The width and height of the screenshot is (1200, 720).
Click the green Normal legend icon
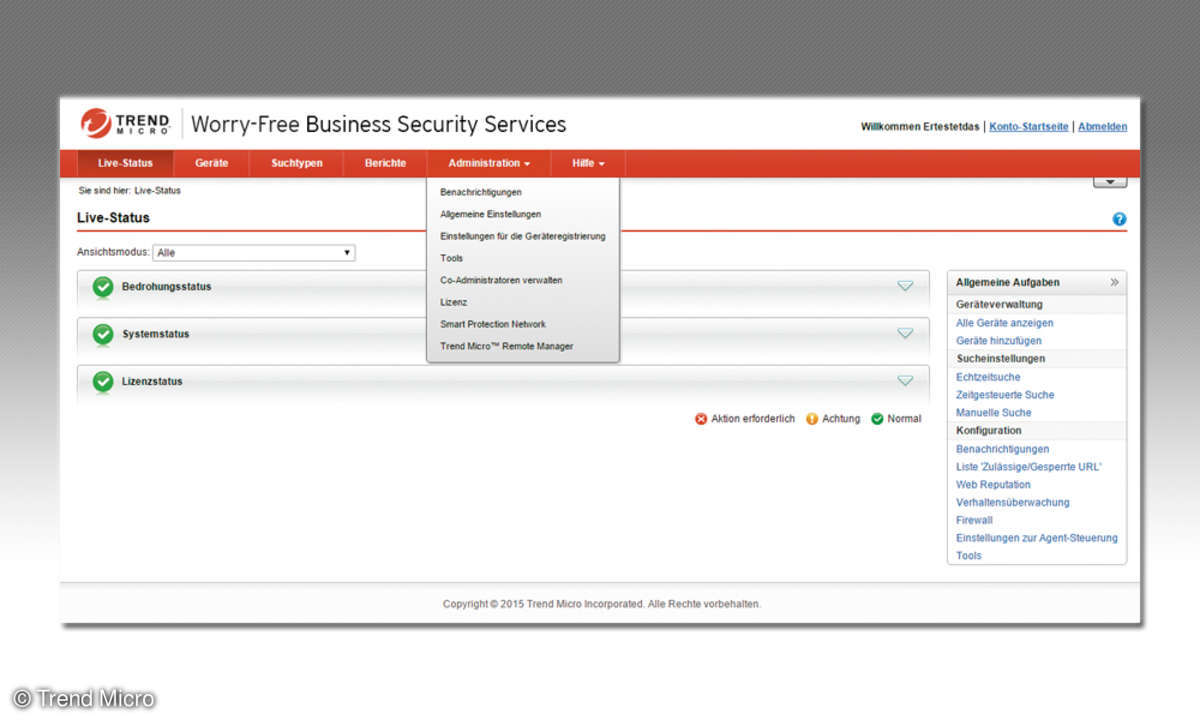pos(877,419)
